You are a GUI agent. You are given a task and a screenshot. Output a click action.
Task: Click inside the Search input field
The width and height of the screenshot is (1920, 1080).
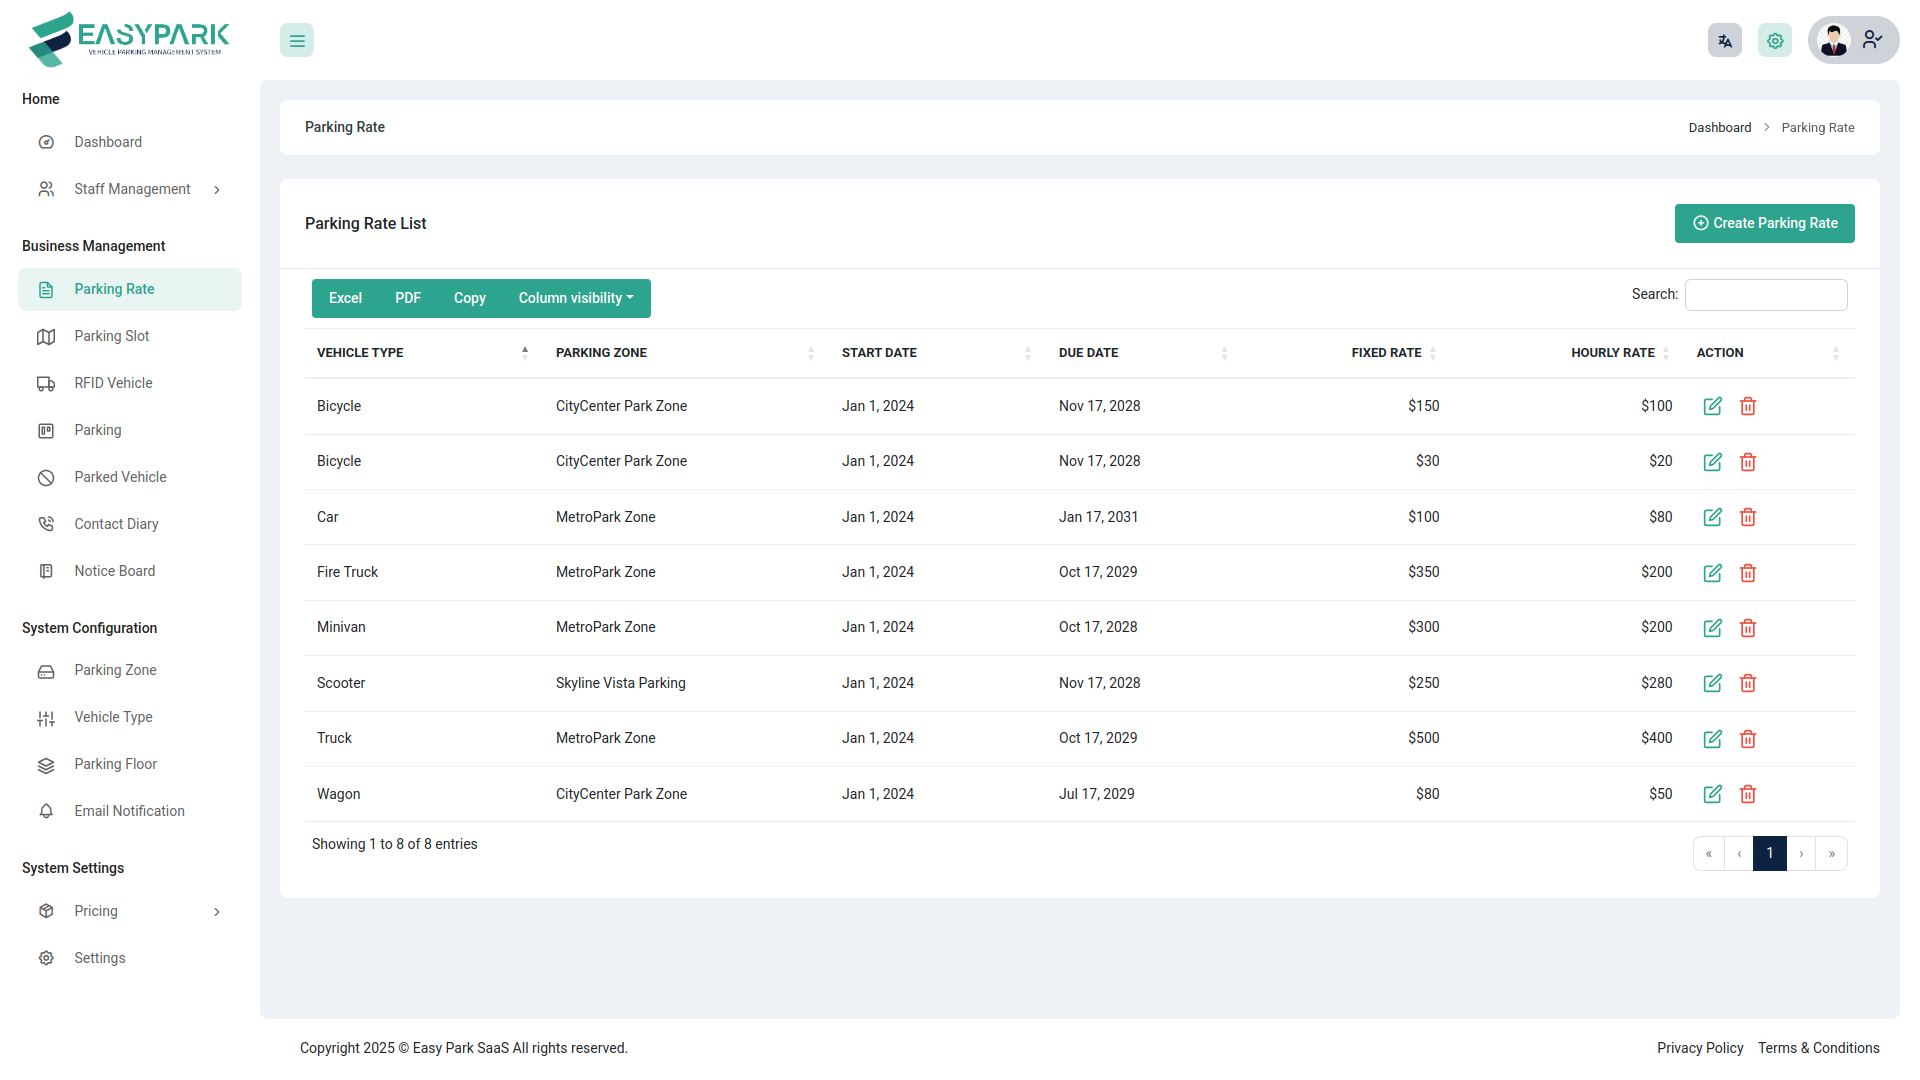1766,294
